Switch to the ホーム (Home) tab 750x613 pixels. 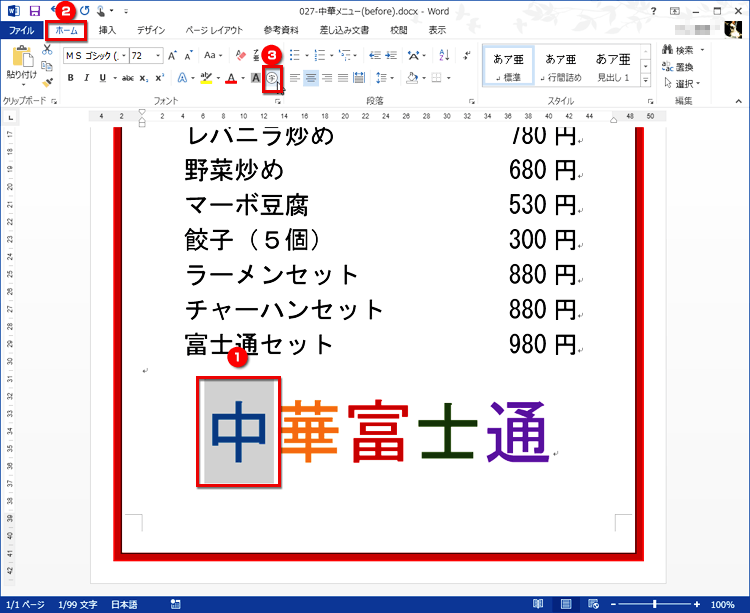[x=66, y=30]
